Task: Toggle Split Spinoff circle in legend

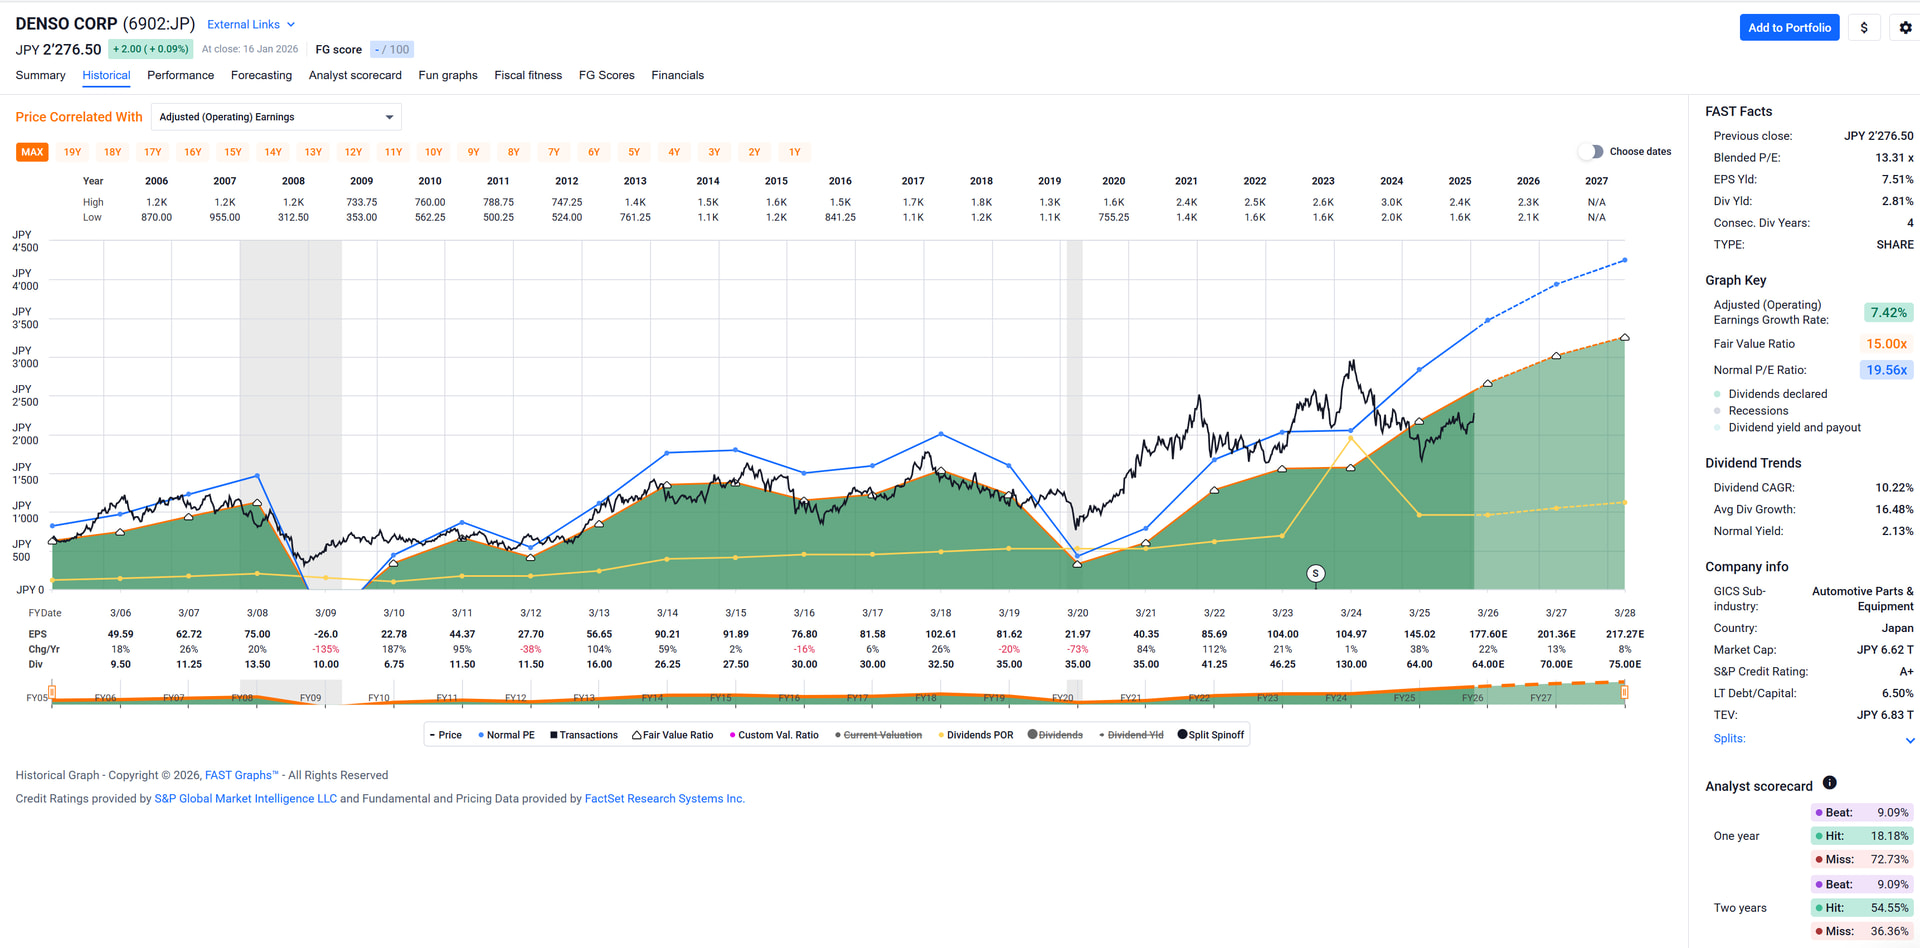Action: click(x=1182, y=735)
